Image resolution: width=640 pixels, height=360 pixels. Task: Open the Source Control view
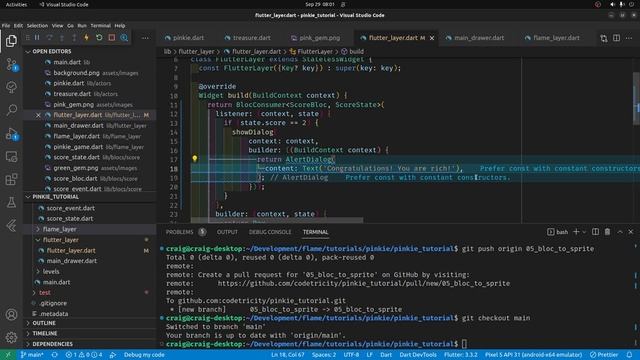tap(11, 64)
